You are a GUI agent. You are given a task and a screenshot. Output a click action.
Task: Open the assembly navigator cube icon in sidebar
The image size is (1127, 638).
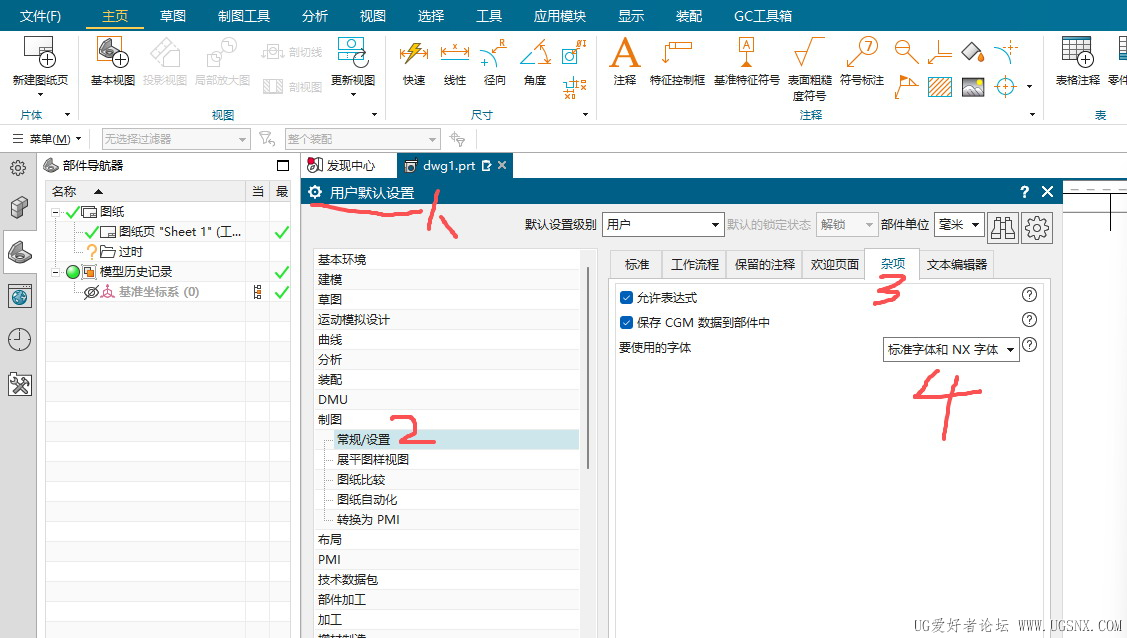point(19,207)
